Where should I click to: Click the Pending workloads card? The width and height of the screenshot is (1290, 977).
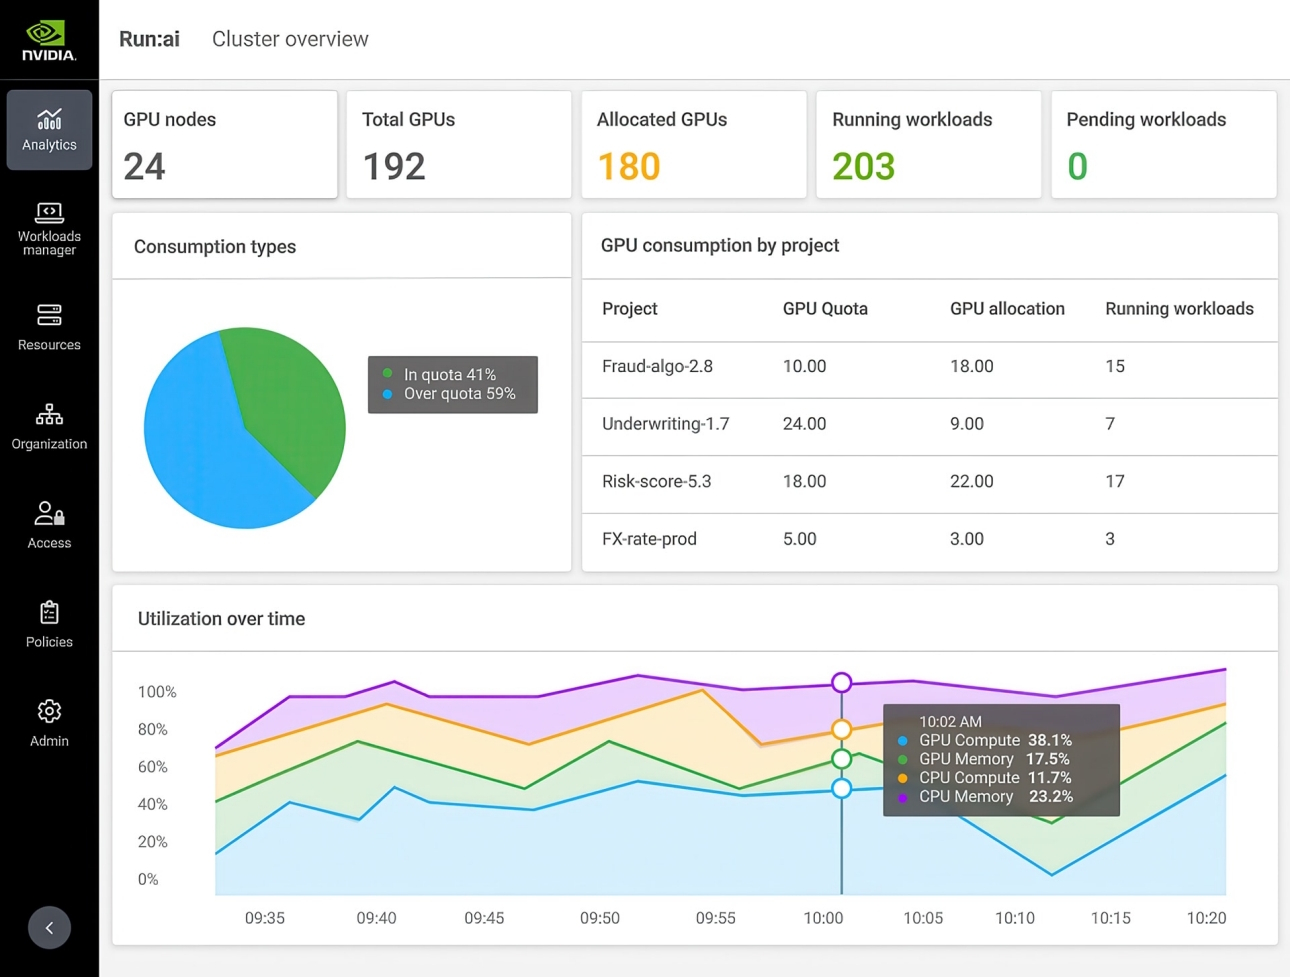(1163, 145)
